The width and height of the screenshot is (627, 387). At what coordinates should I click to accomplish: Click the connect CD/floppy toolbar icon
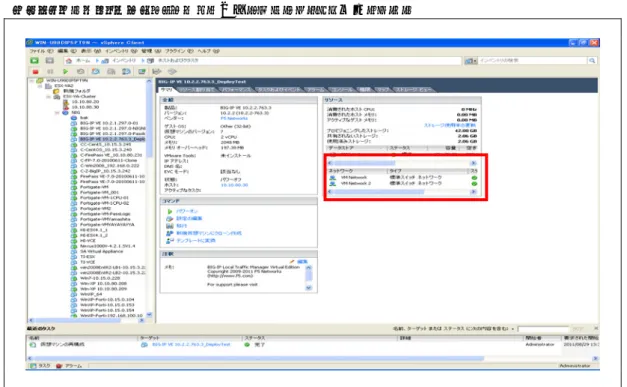157,72
